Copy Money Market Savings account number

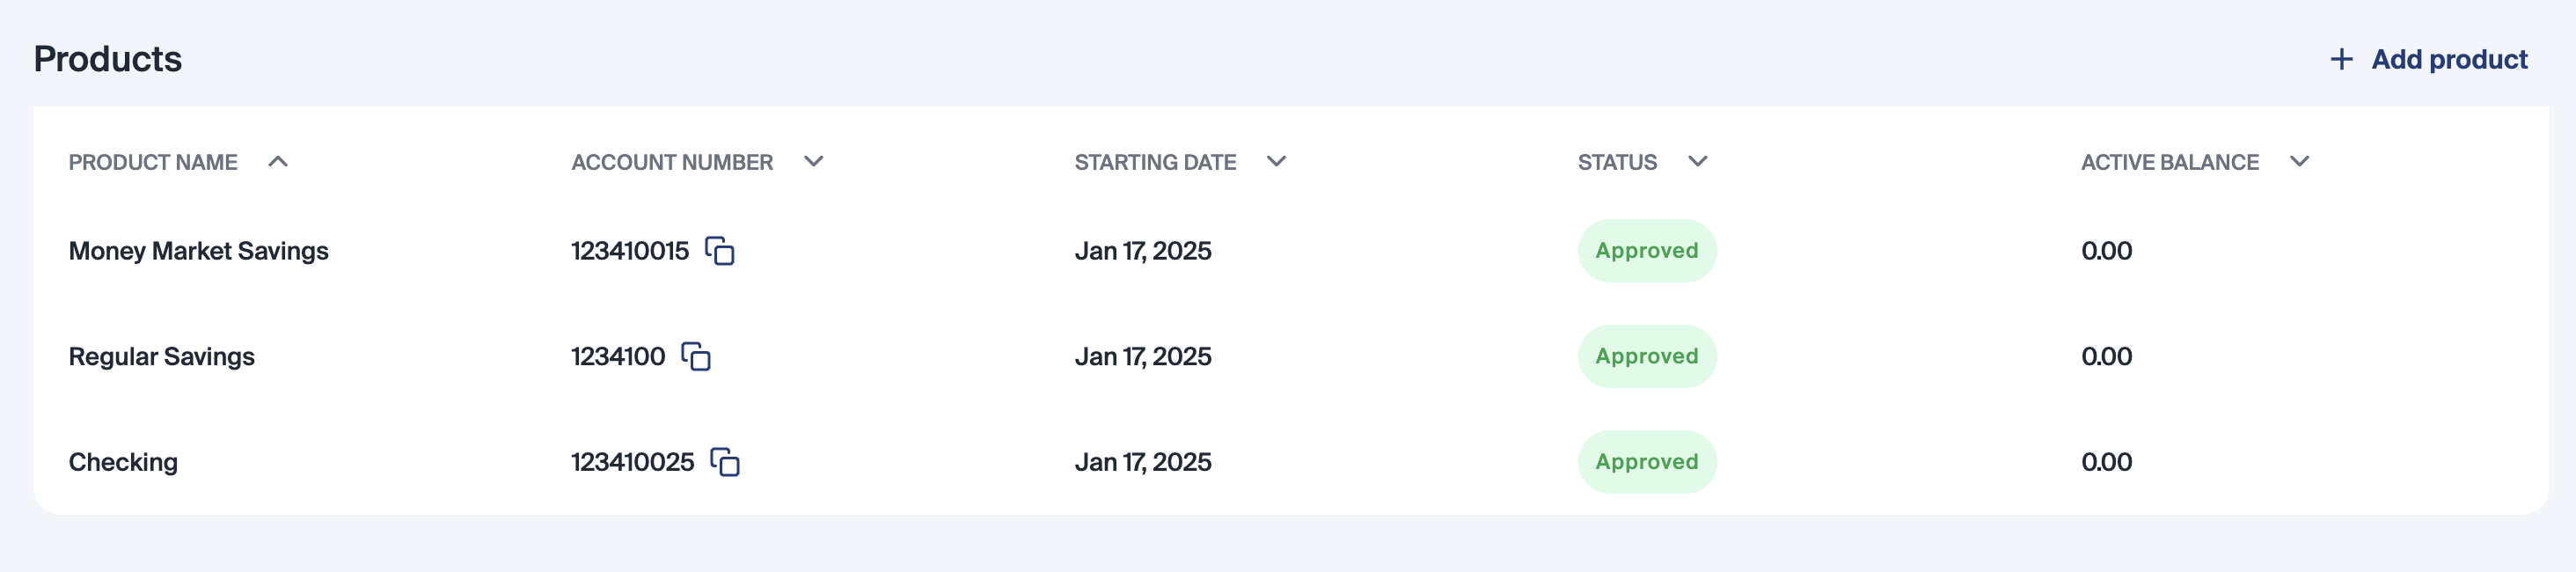click(720, 251)
